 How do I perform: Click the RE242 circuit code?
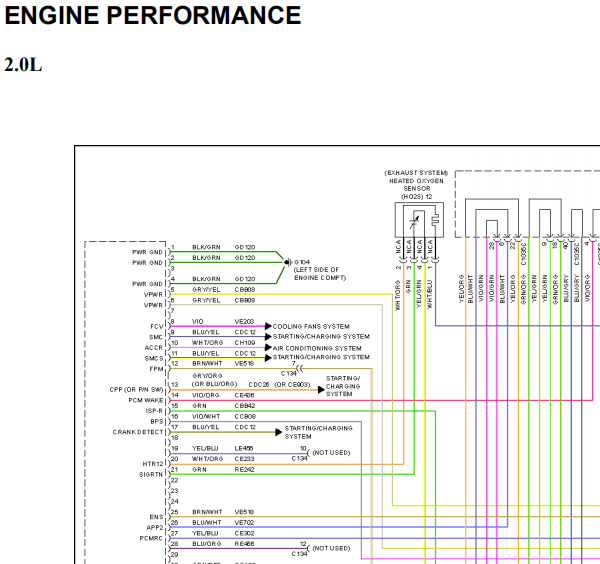coord(244,469)
